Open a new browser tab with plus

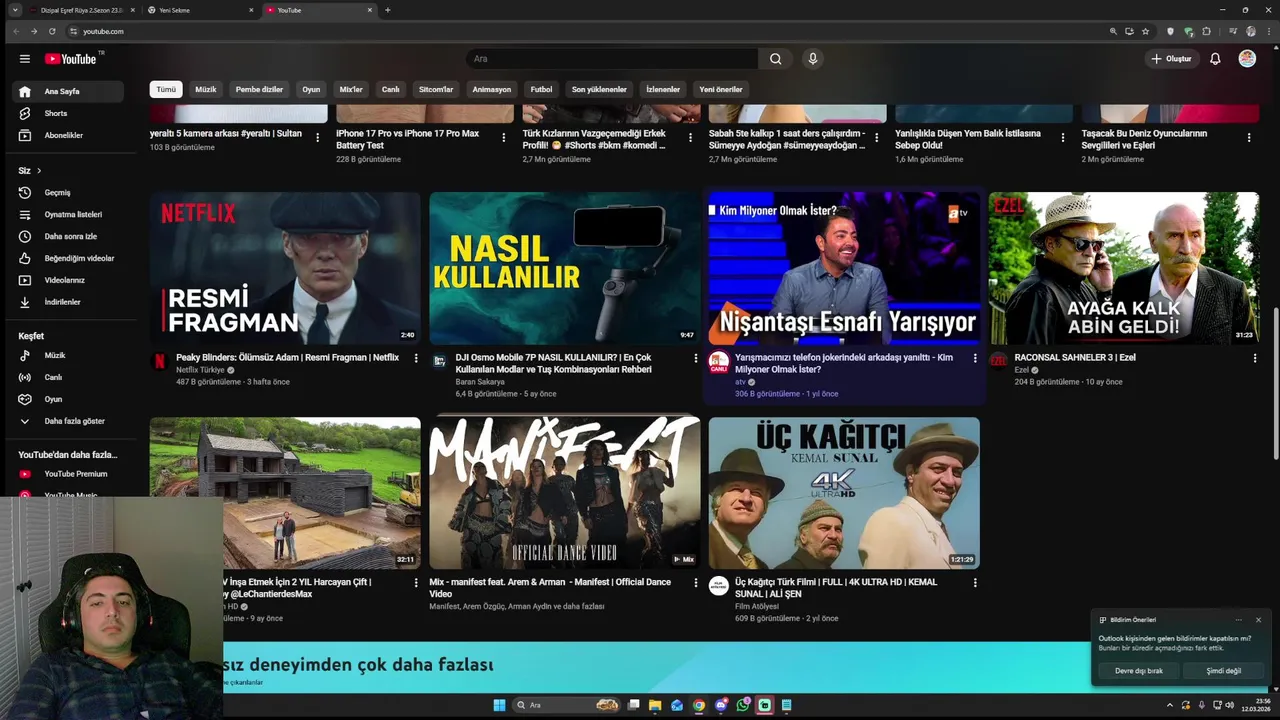click(388, 10)
